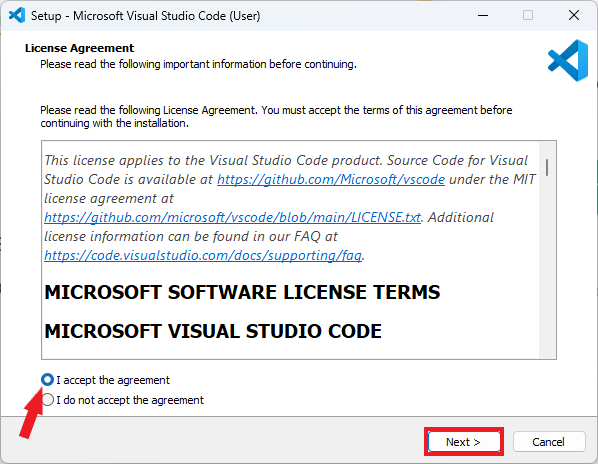Screen dimensions: 598x464
Task: Click the window title text "Setup - Microsoft Visual Studio Code"
Action: coord(145,16)
